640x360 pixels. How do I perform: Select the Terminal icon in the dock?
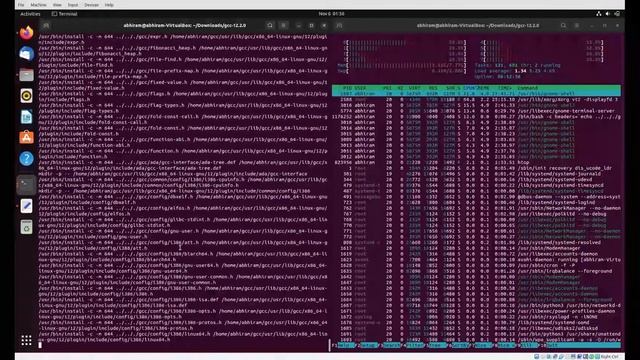click(27, 185)
